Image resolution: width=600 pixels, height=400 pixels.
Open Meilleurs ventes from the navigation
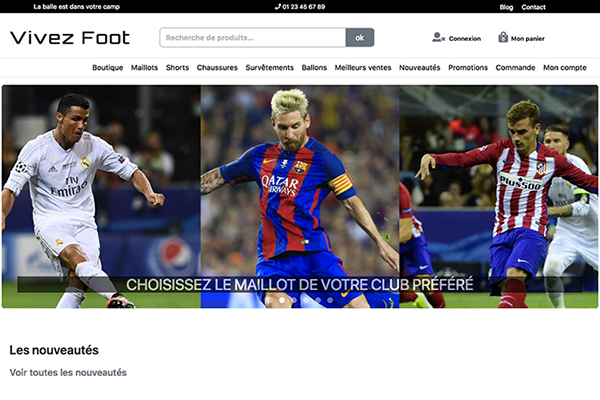point(363,68)
